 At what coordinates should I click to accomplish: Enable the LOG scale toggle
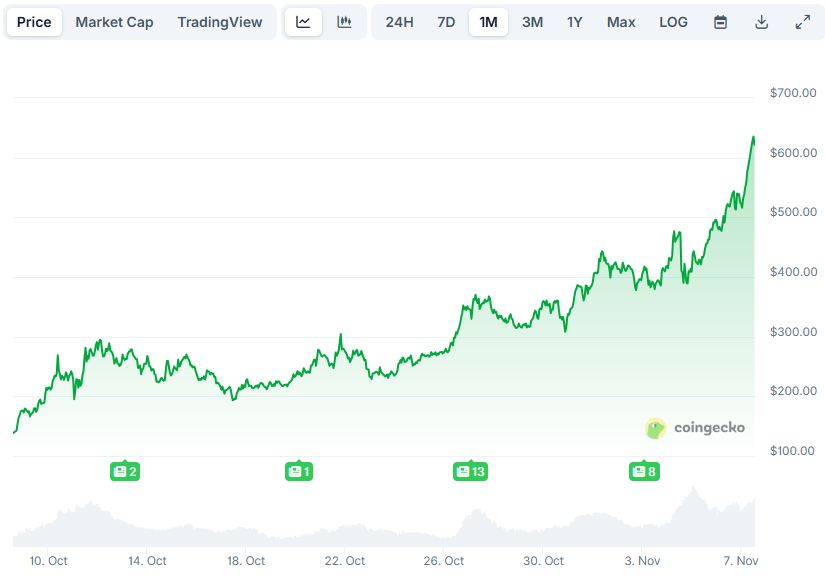(x=673, y=21)
